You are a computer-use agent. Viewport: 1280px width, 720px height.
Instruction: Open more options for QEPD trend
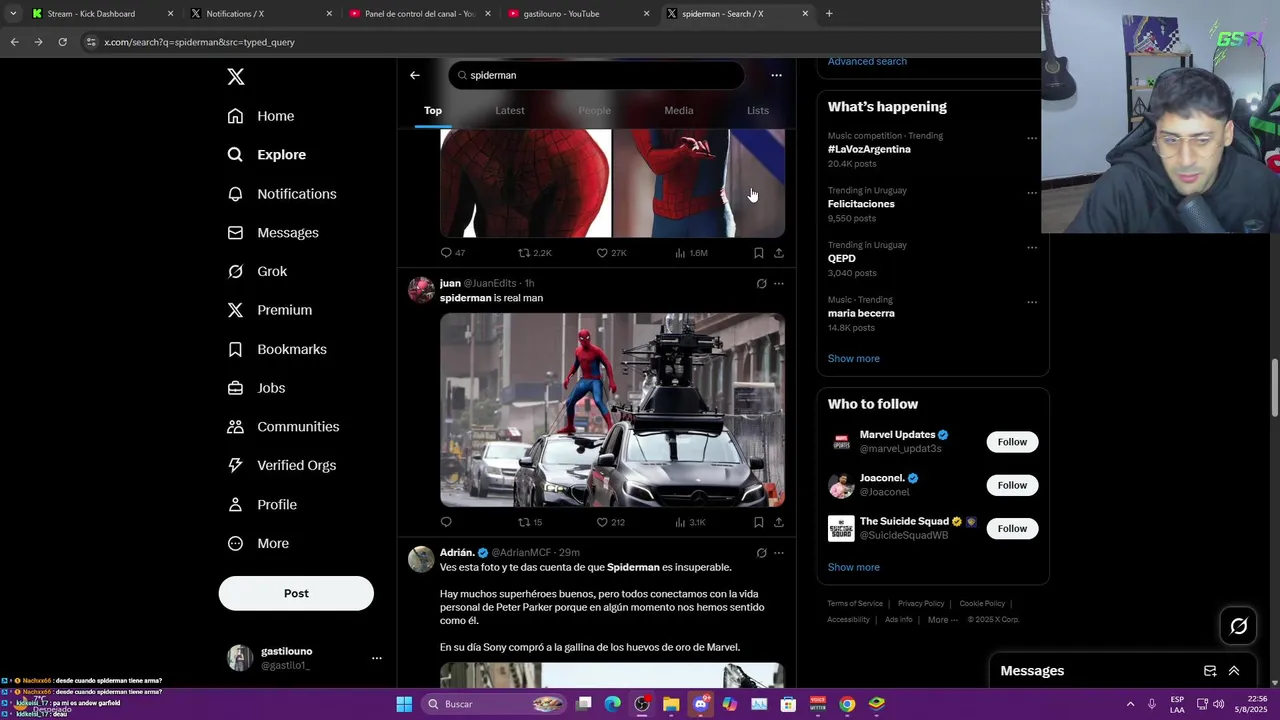click(x=1032, y=248)
